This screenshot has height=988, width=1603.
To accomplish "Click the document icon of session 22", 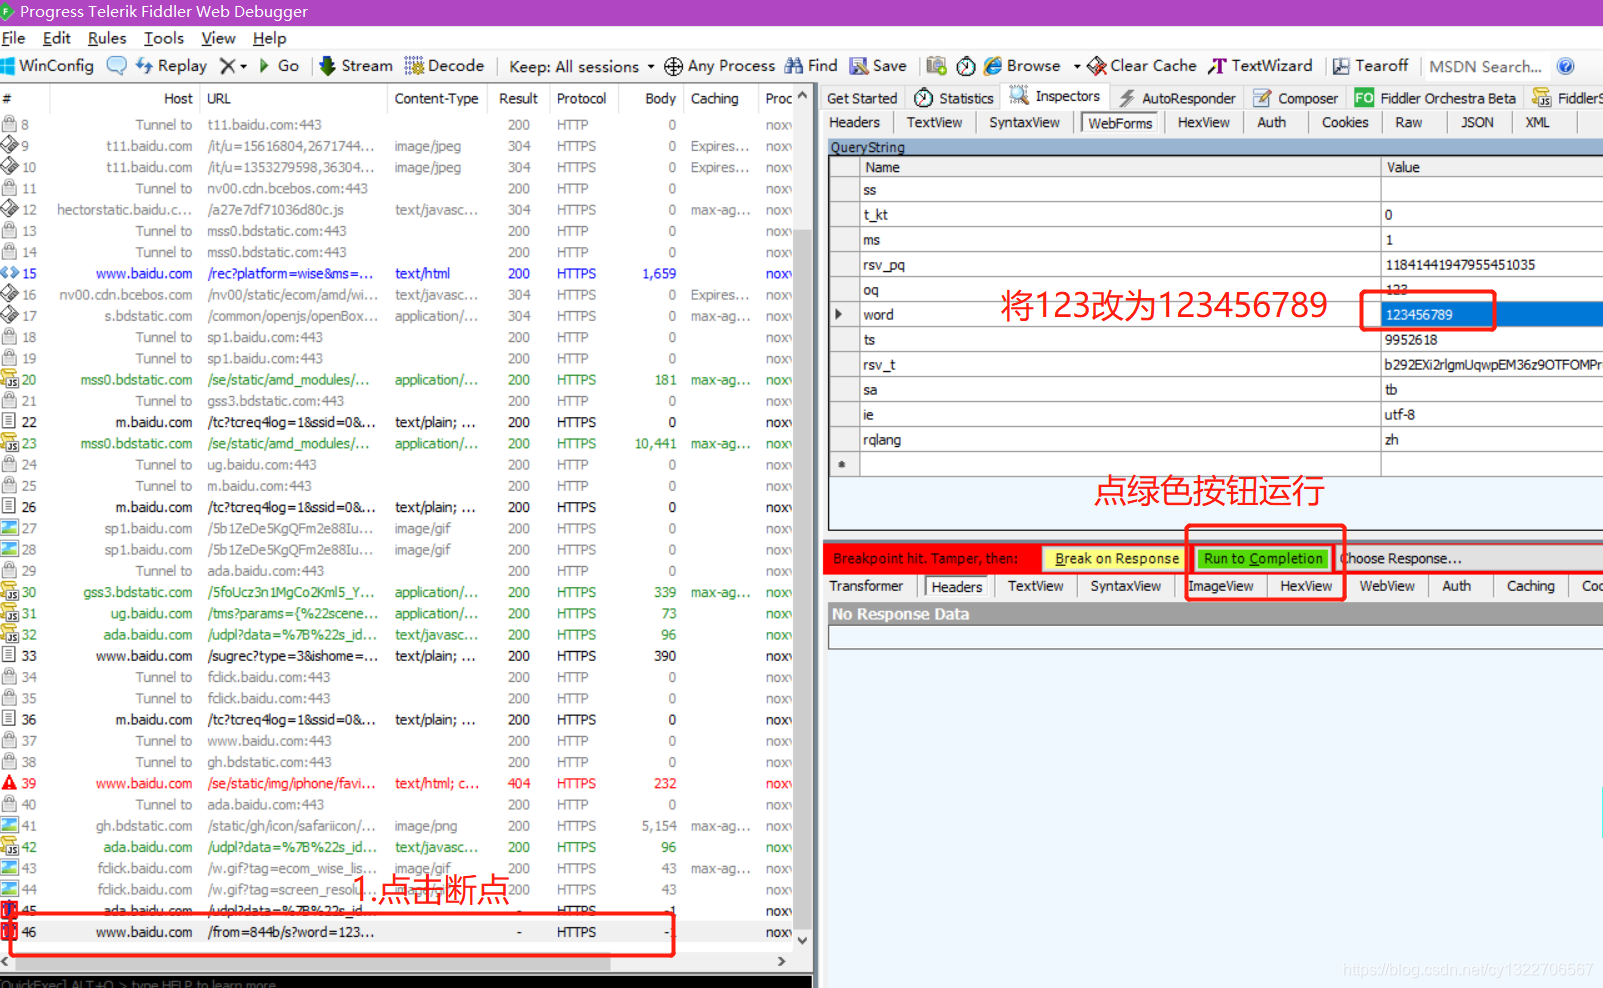I will click(x=10, y=422).
